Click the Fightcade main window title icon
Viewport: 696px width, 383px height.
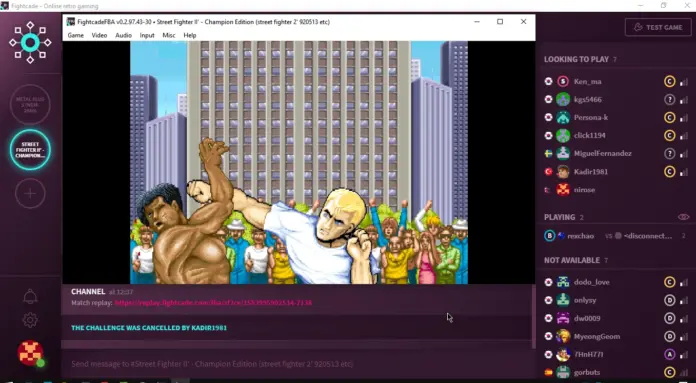(x=4, y=6)
